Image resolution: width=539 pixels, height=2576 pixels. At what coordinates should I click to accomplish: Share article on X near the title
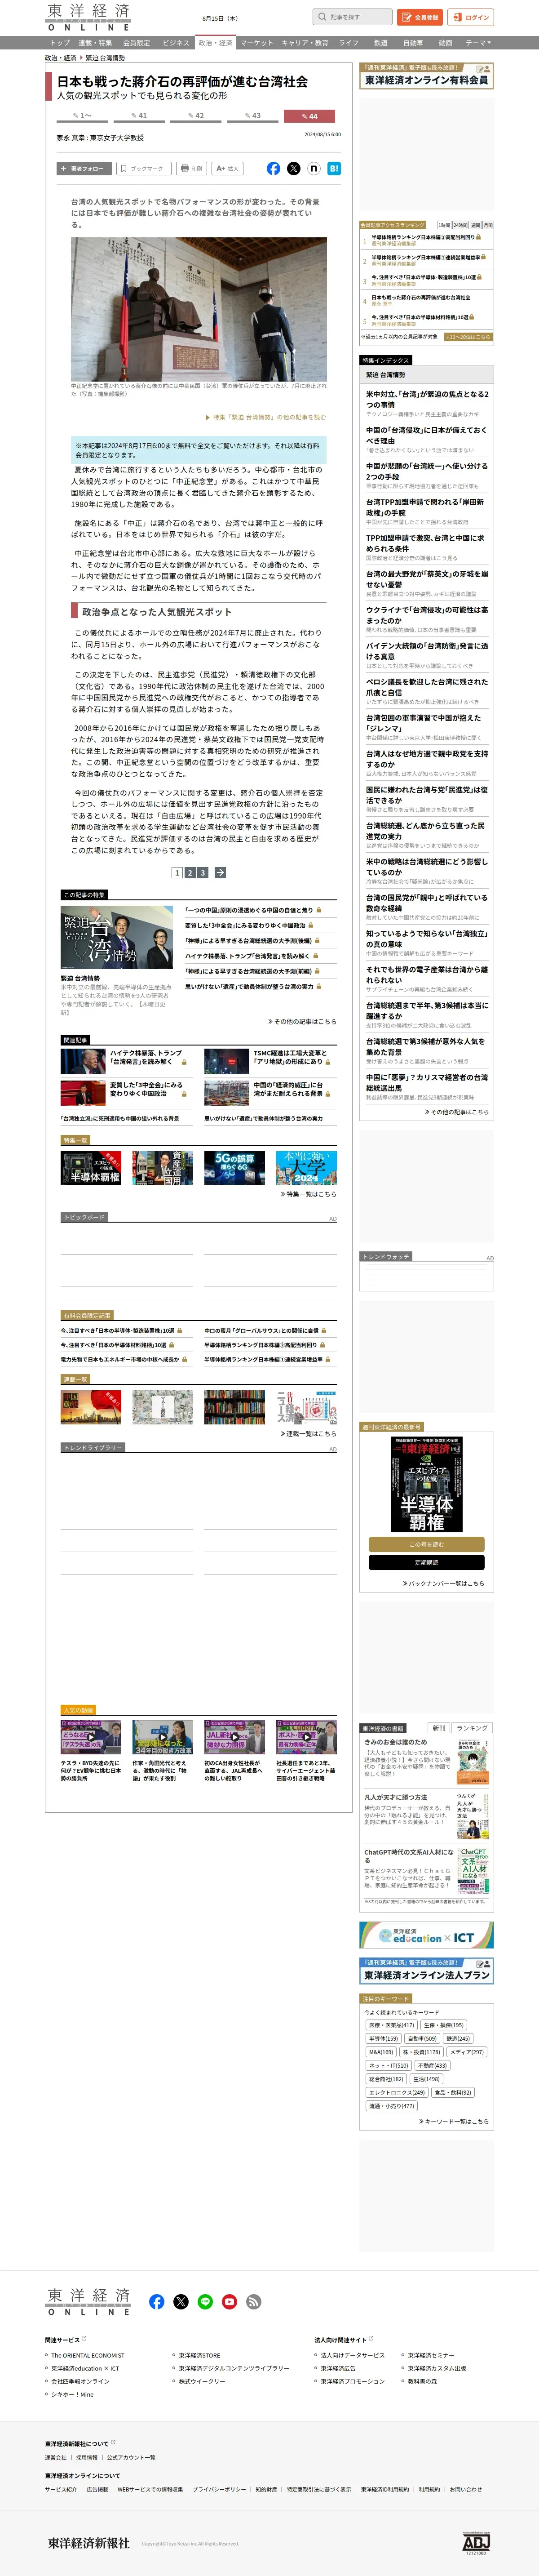click(x=293, y=168)
